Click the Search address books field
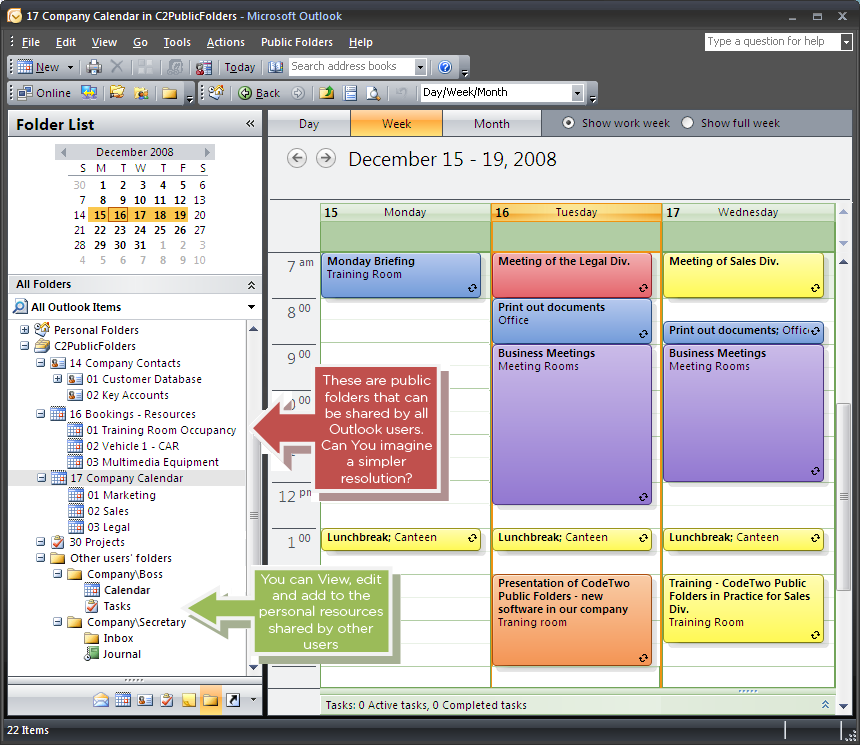Image resolution: width=860 pixels, height=745 pixels. tap(352, 66)
